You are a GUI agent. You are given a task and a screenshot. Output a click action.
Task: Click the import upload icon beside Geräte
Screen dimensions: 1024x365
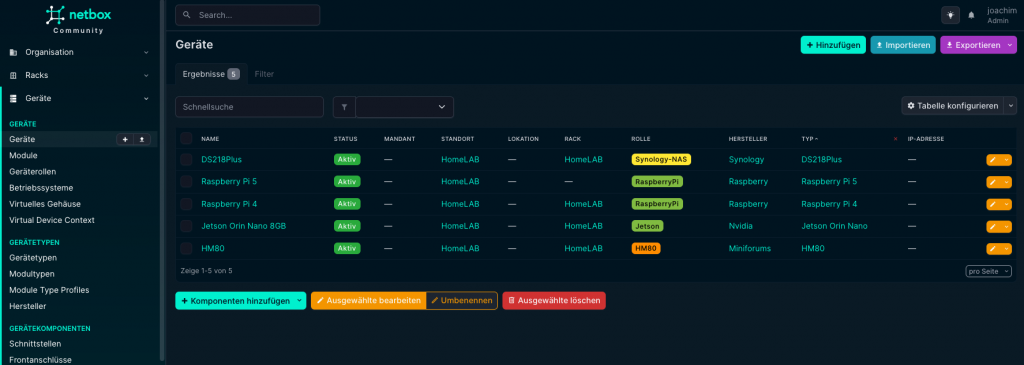[x=142, y=139]
